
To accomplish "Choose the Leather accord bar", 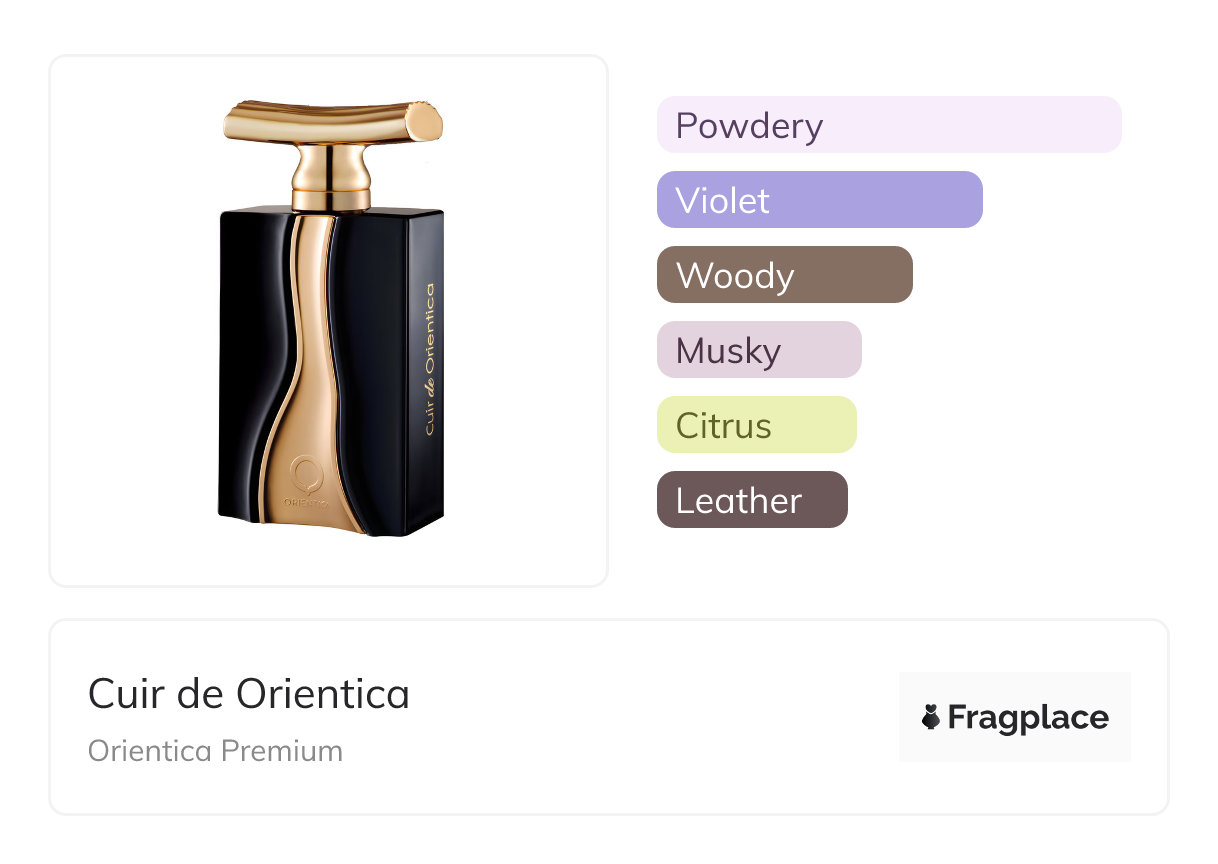I will tap(751, 500).
